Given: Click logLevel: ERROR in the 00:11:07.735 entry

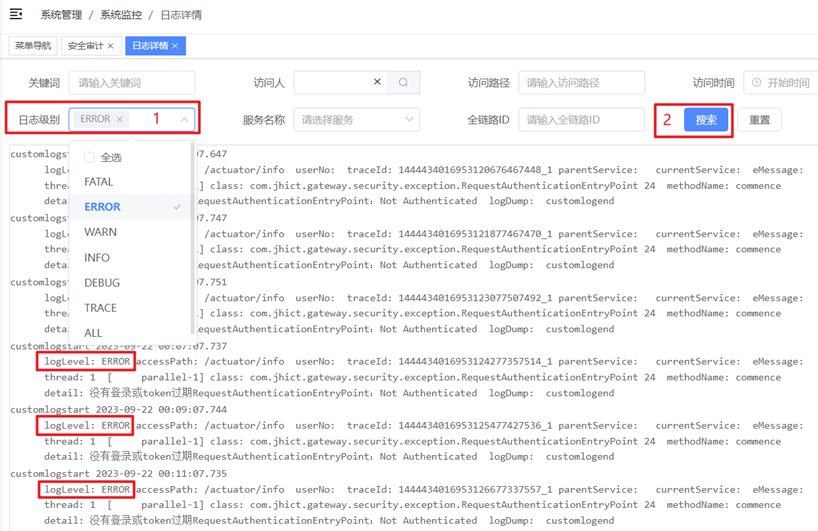Looking at the screenshot, I should [87, 489].
